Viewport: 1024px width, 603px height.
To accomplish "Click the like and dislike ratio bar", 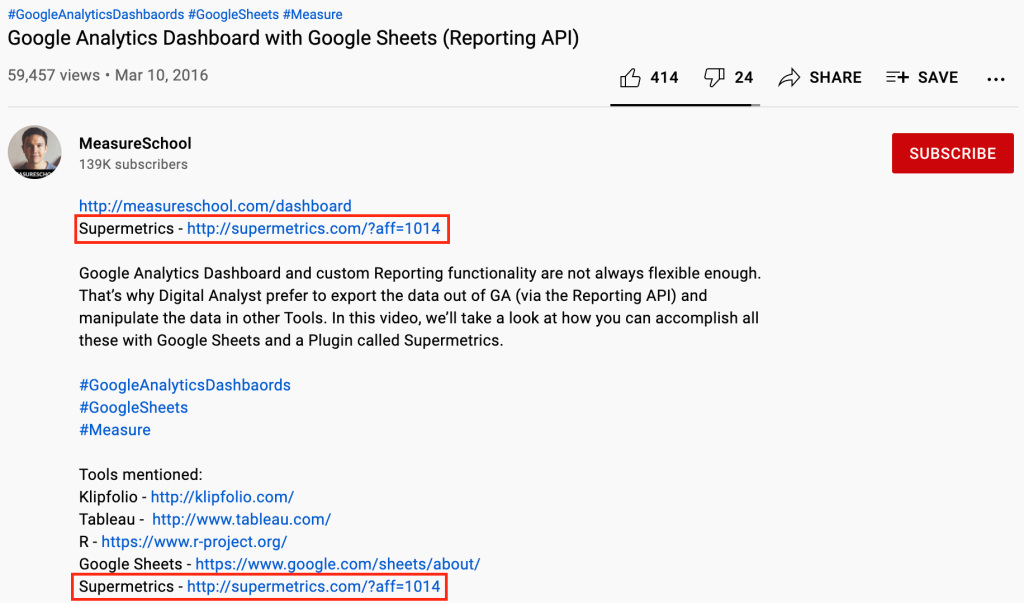I will coord(685,105).
